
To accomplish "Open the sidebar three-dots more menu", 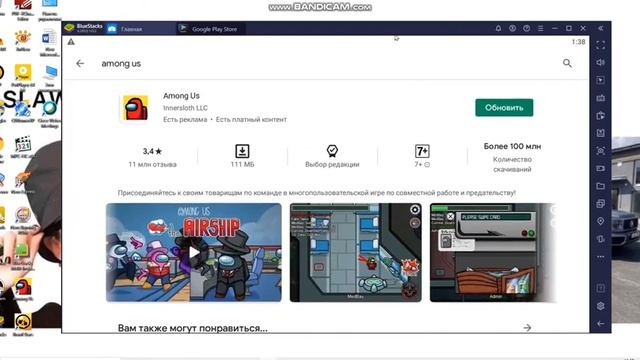I will 600,257.
